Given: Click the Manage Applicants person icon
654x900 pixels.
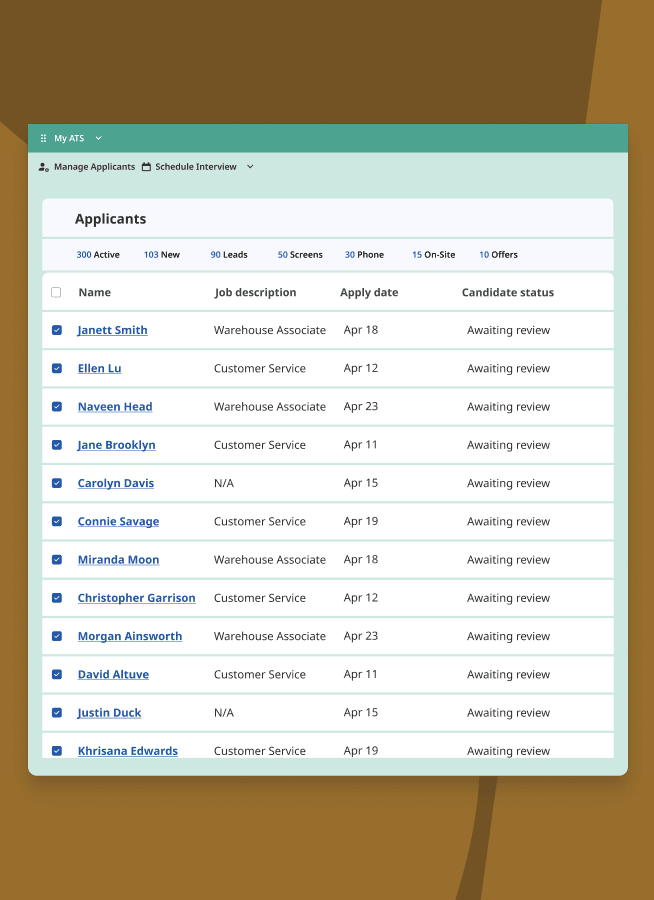Looking at the screenshot, I should tap(43, 167).
